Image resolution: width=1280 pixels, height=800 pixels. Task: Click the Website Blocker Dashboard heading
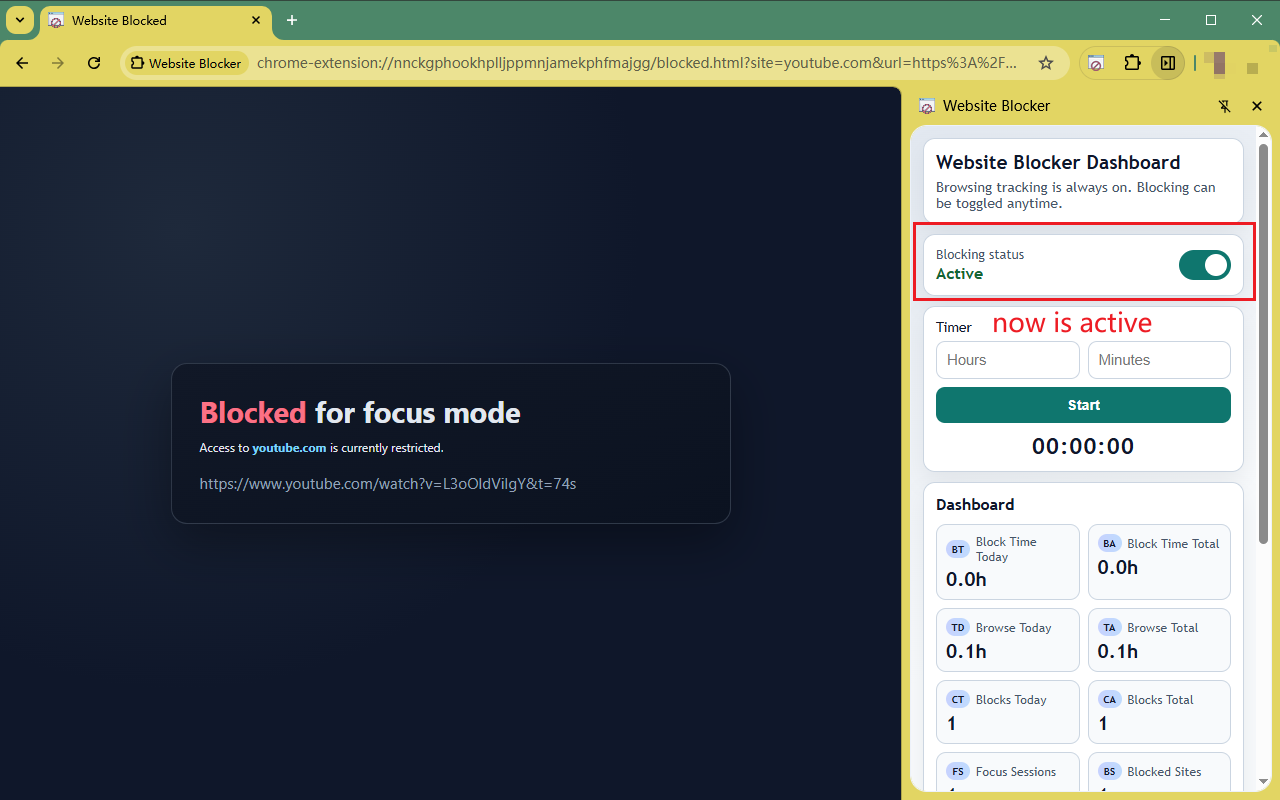point(1058,162)
